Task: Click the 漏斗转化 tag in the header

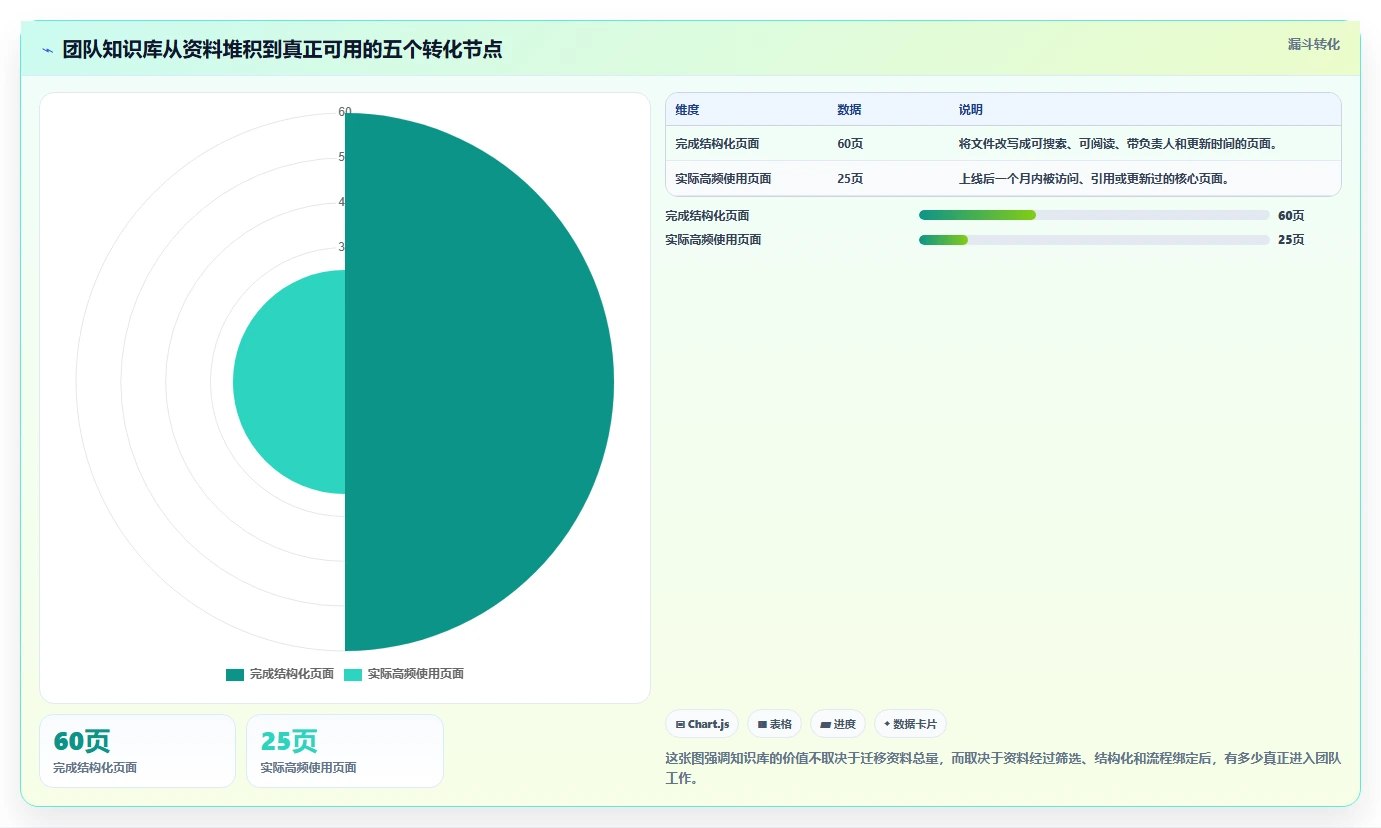Action: click(1313, 44)
